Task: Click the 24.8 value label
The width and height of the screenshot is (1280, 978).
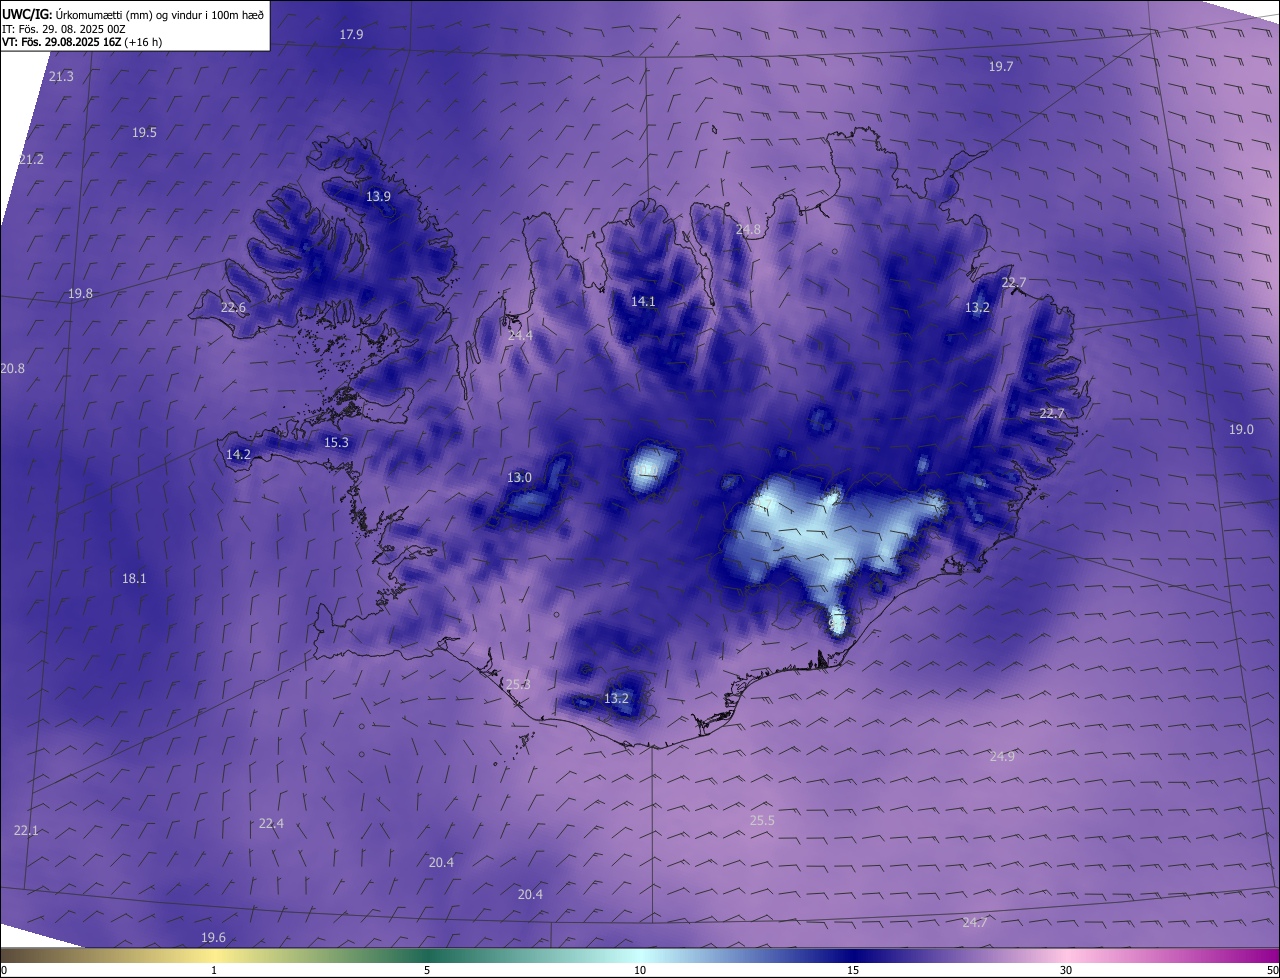Action: (748, 229)
